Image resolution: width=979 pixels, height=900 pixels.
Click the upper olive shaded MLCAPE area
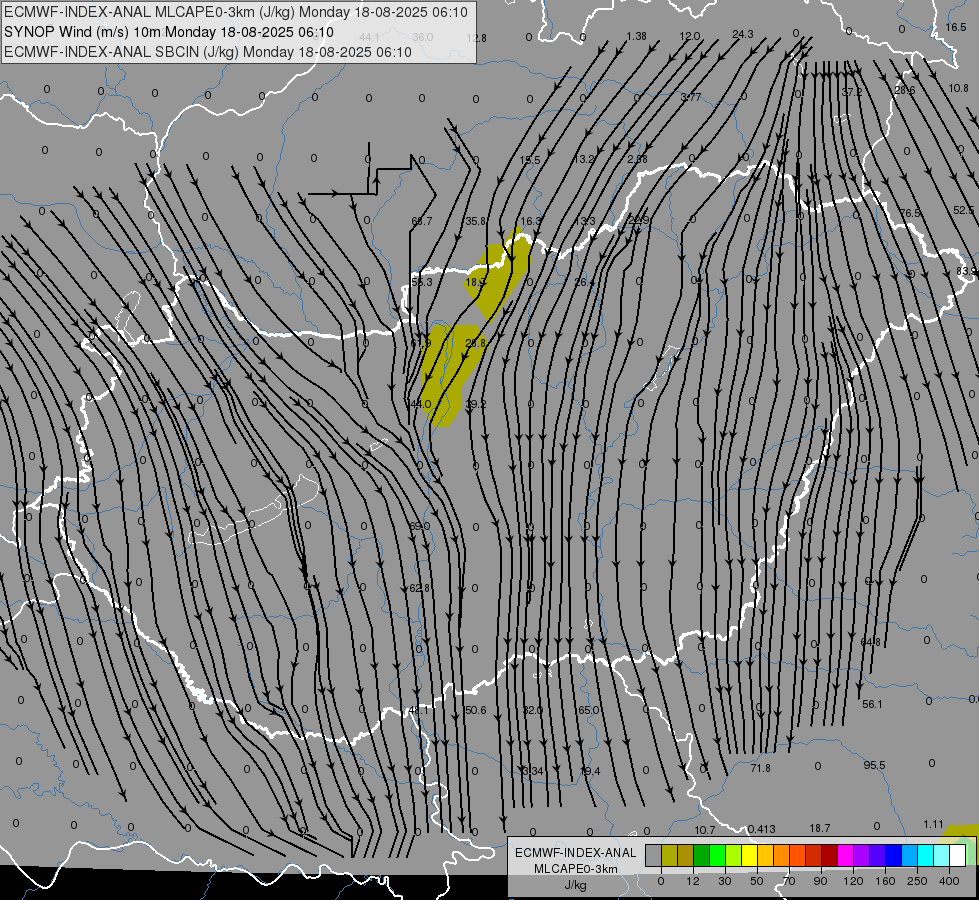(x=499, y=275)
